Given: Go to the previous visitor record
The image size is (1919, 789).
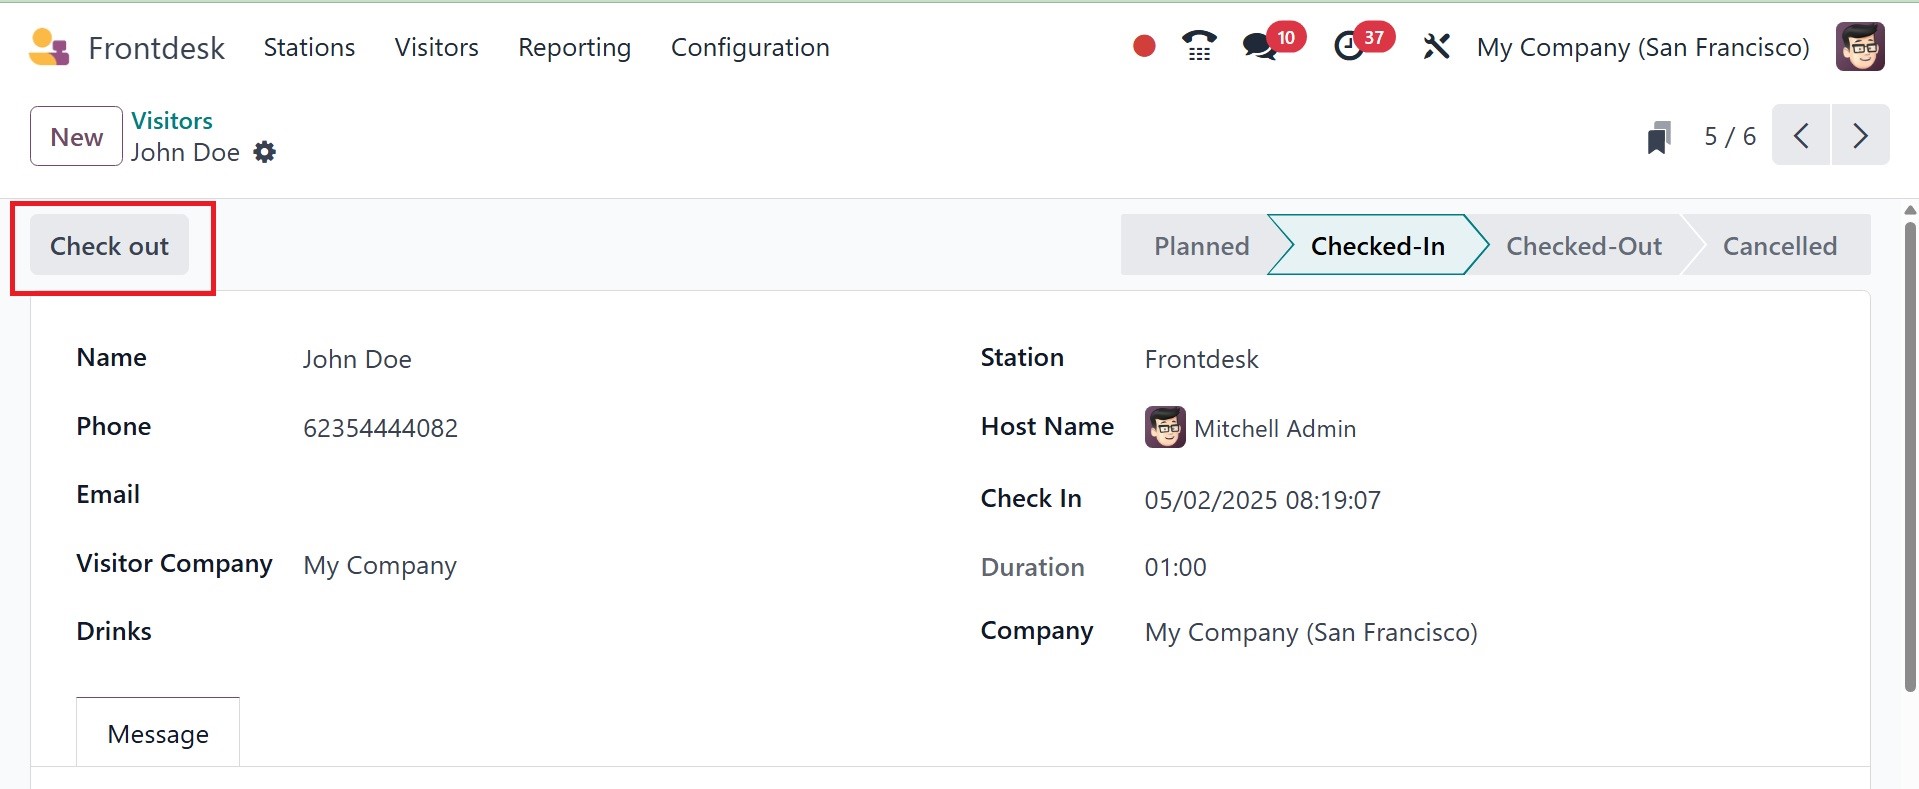Looking at the screenshot, I should (1801, 135).
